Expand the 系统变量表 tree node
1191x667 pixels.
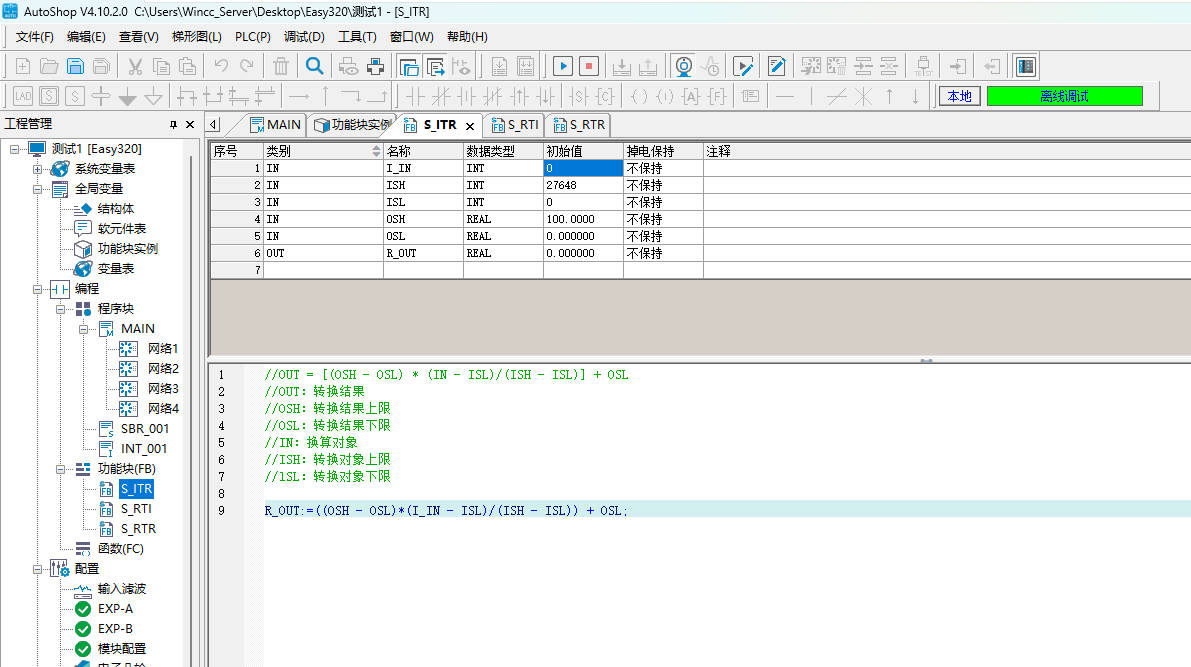click(38, 169)
